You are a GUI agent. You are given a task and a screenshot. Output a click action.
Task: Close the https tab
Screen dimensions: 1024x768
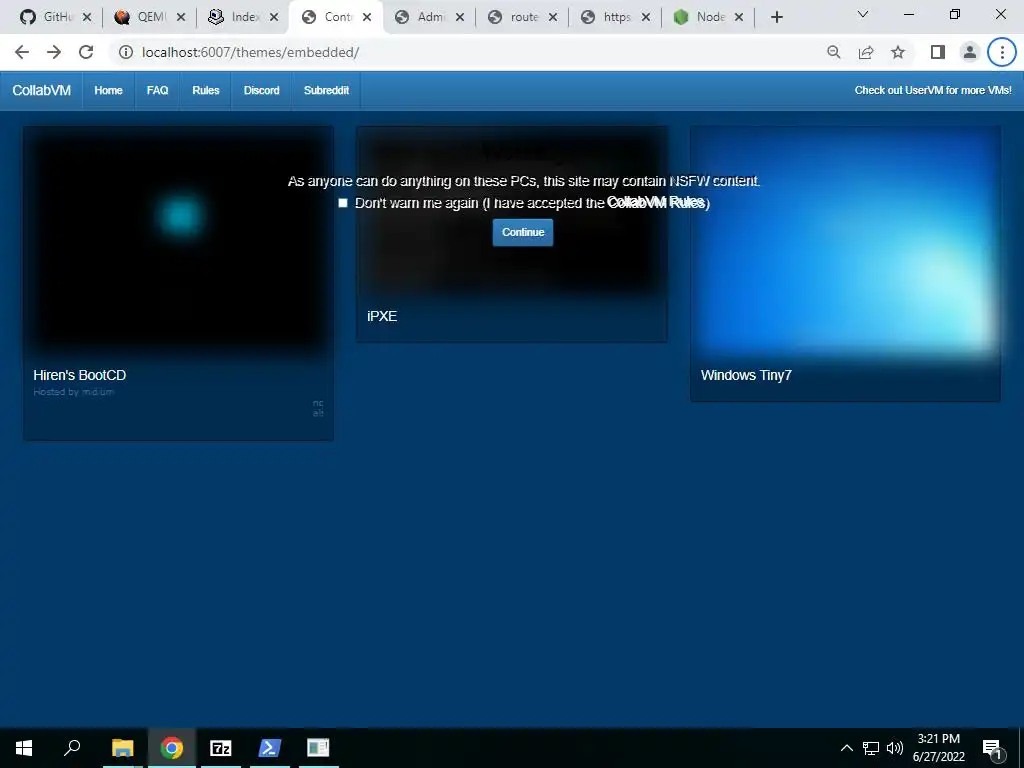(x=646, y=18)
